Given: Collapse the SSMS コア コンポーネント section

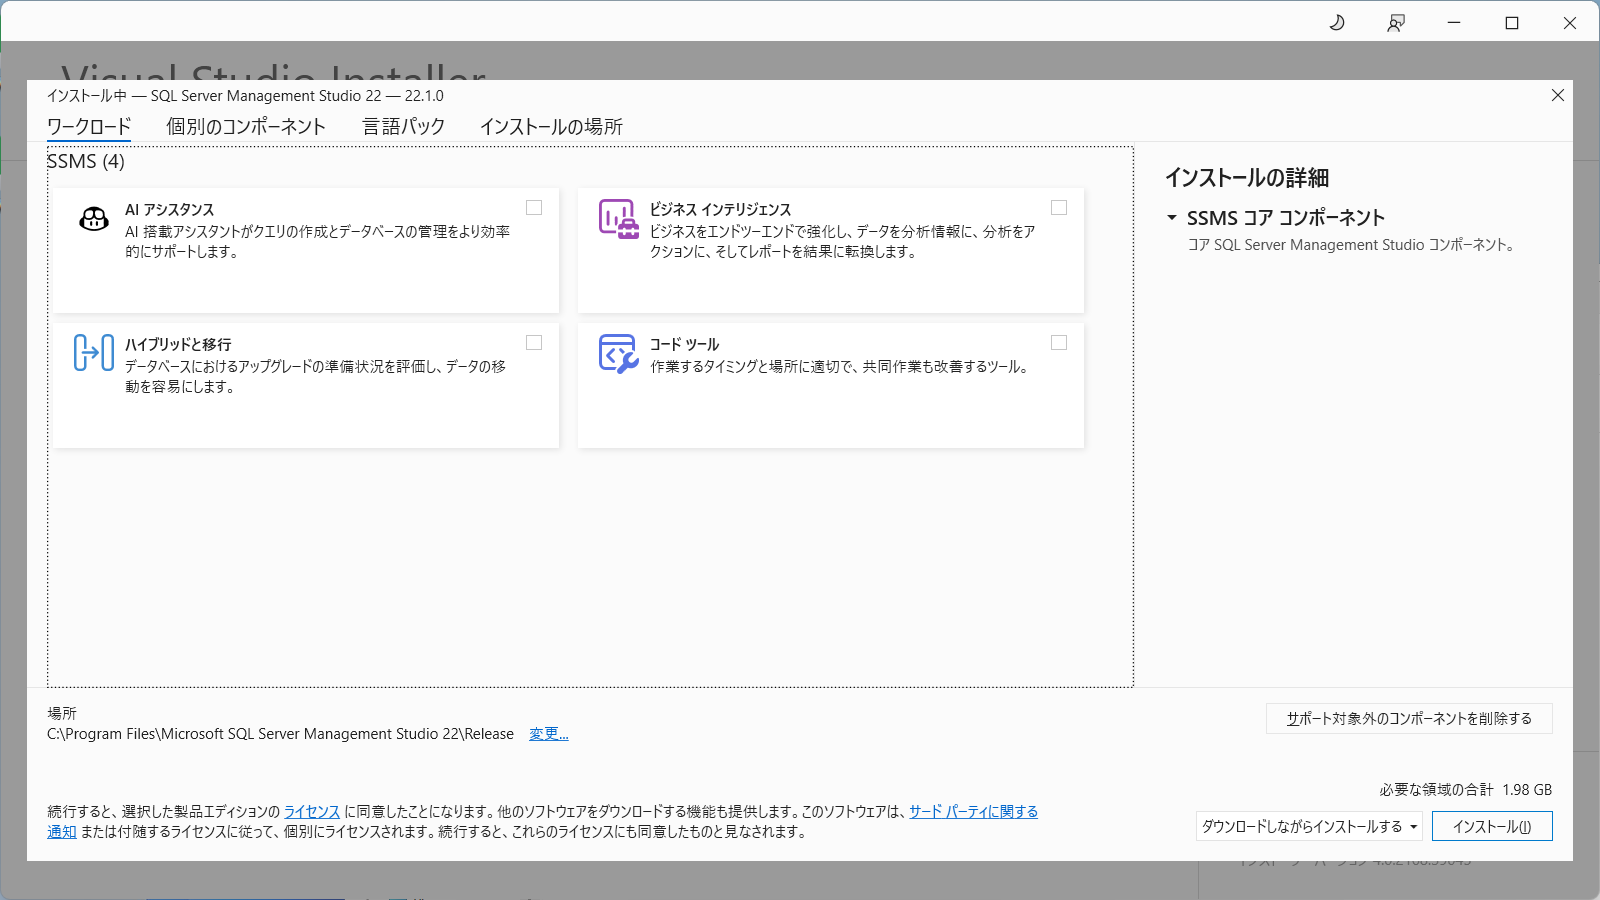Looking at the screenshot, I should [1172, 218].
